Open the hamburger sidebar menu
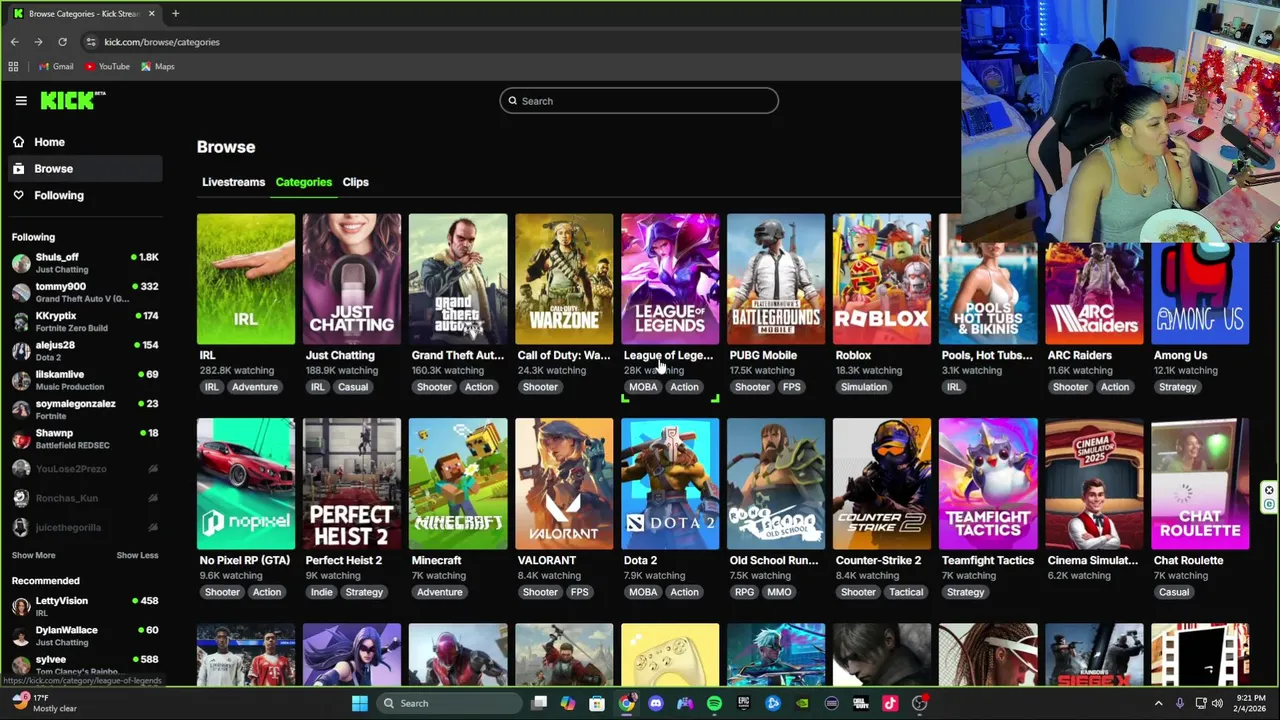Viewport: 1280px width, 720px height. [x=21, y=100]
